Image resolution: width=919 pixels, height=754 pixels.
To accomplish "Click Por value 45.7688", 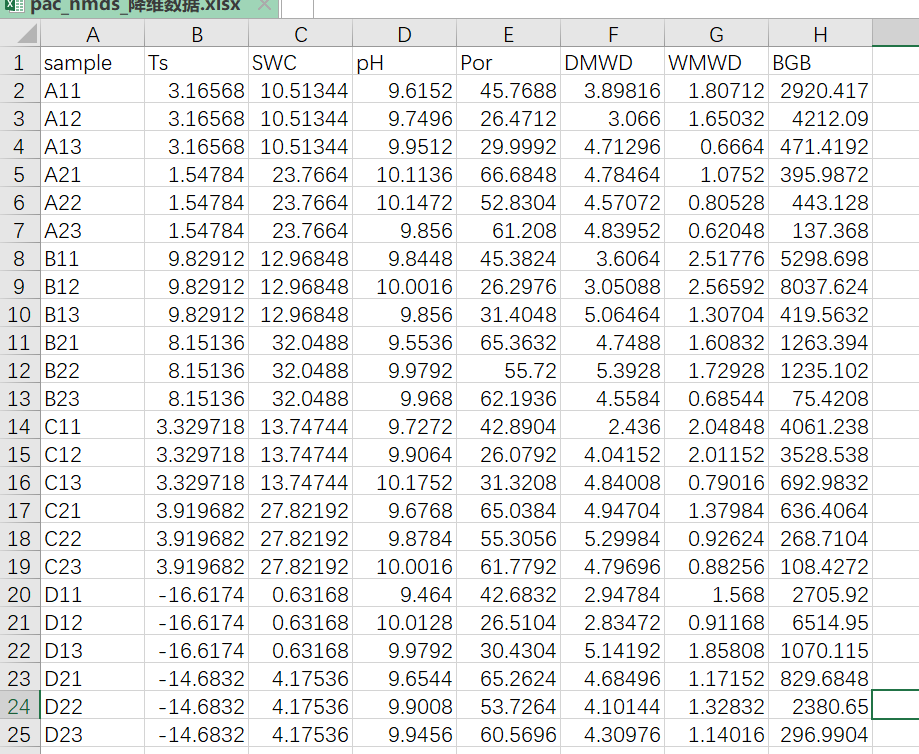I will coord(508,90).
